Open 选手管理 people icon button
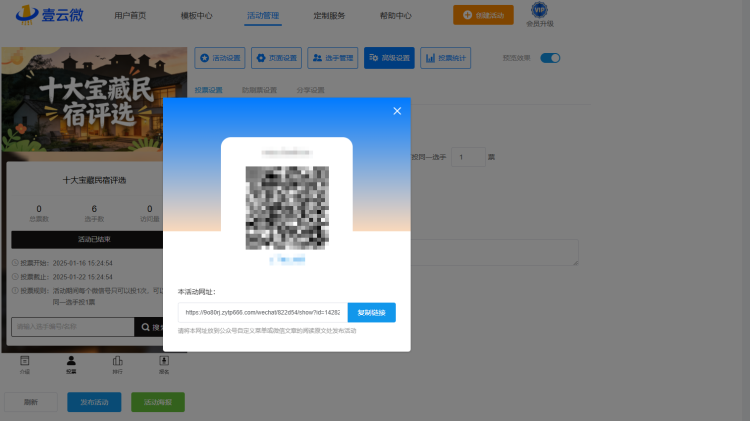Image resolution: width=750 pixels, height=421 pixels. tap(333, 58)
